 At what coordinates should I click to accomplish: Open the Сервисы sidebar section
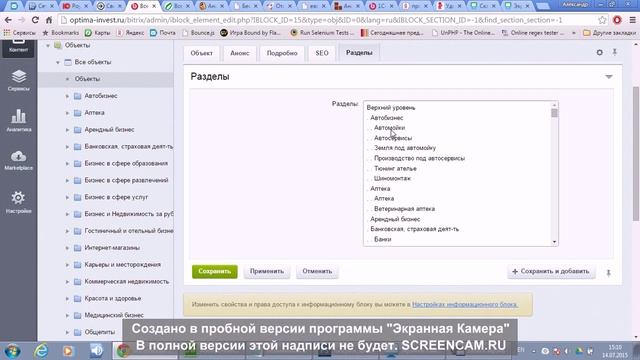pos(18,80)
